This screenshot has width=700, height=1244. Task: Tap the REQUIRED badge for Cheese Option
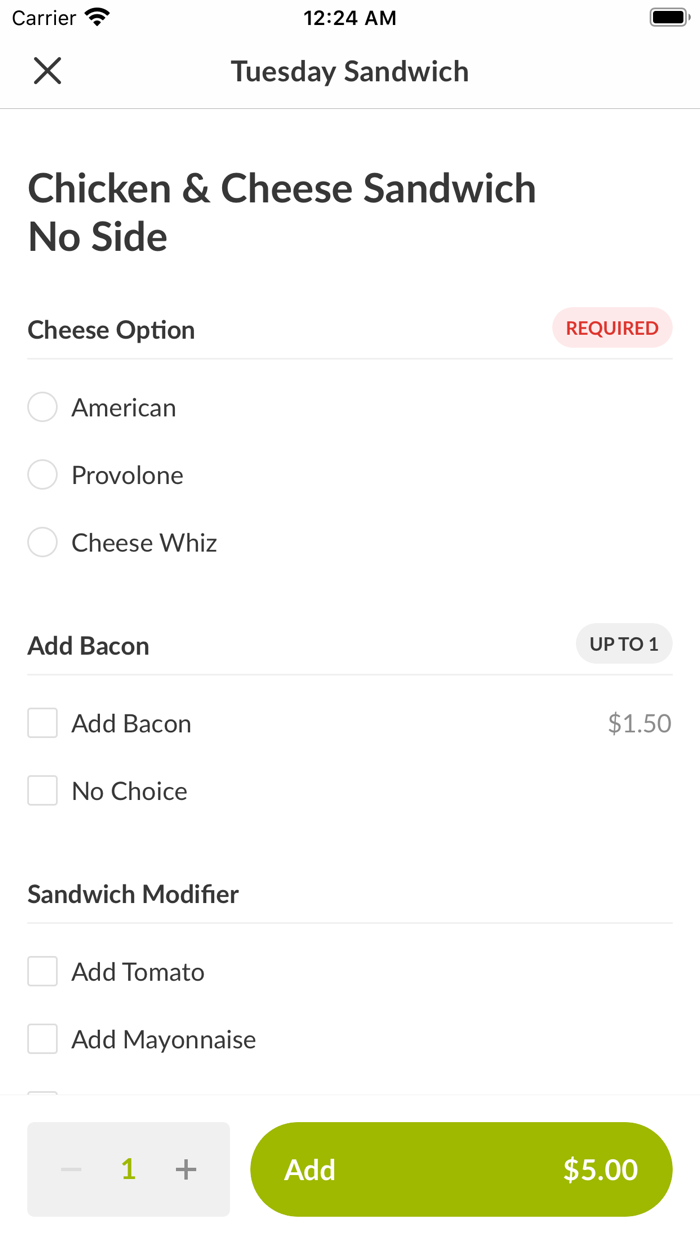point(612,328)
